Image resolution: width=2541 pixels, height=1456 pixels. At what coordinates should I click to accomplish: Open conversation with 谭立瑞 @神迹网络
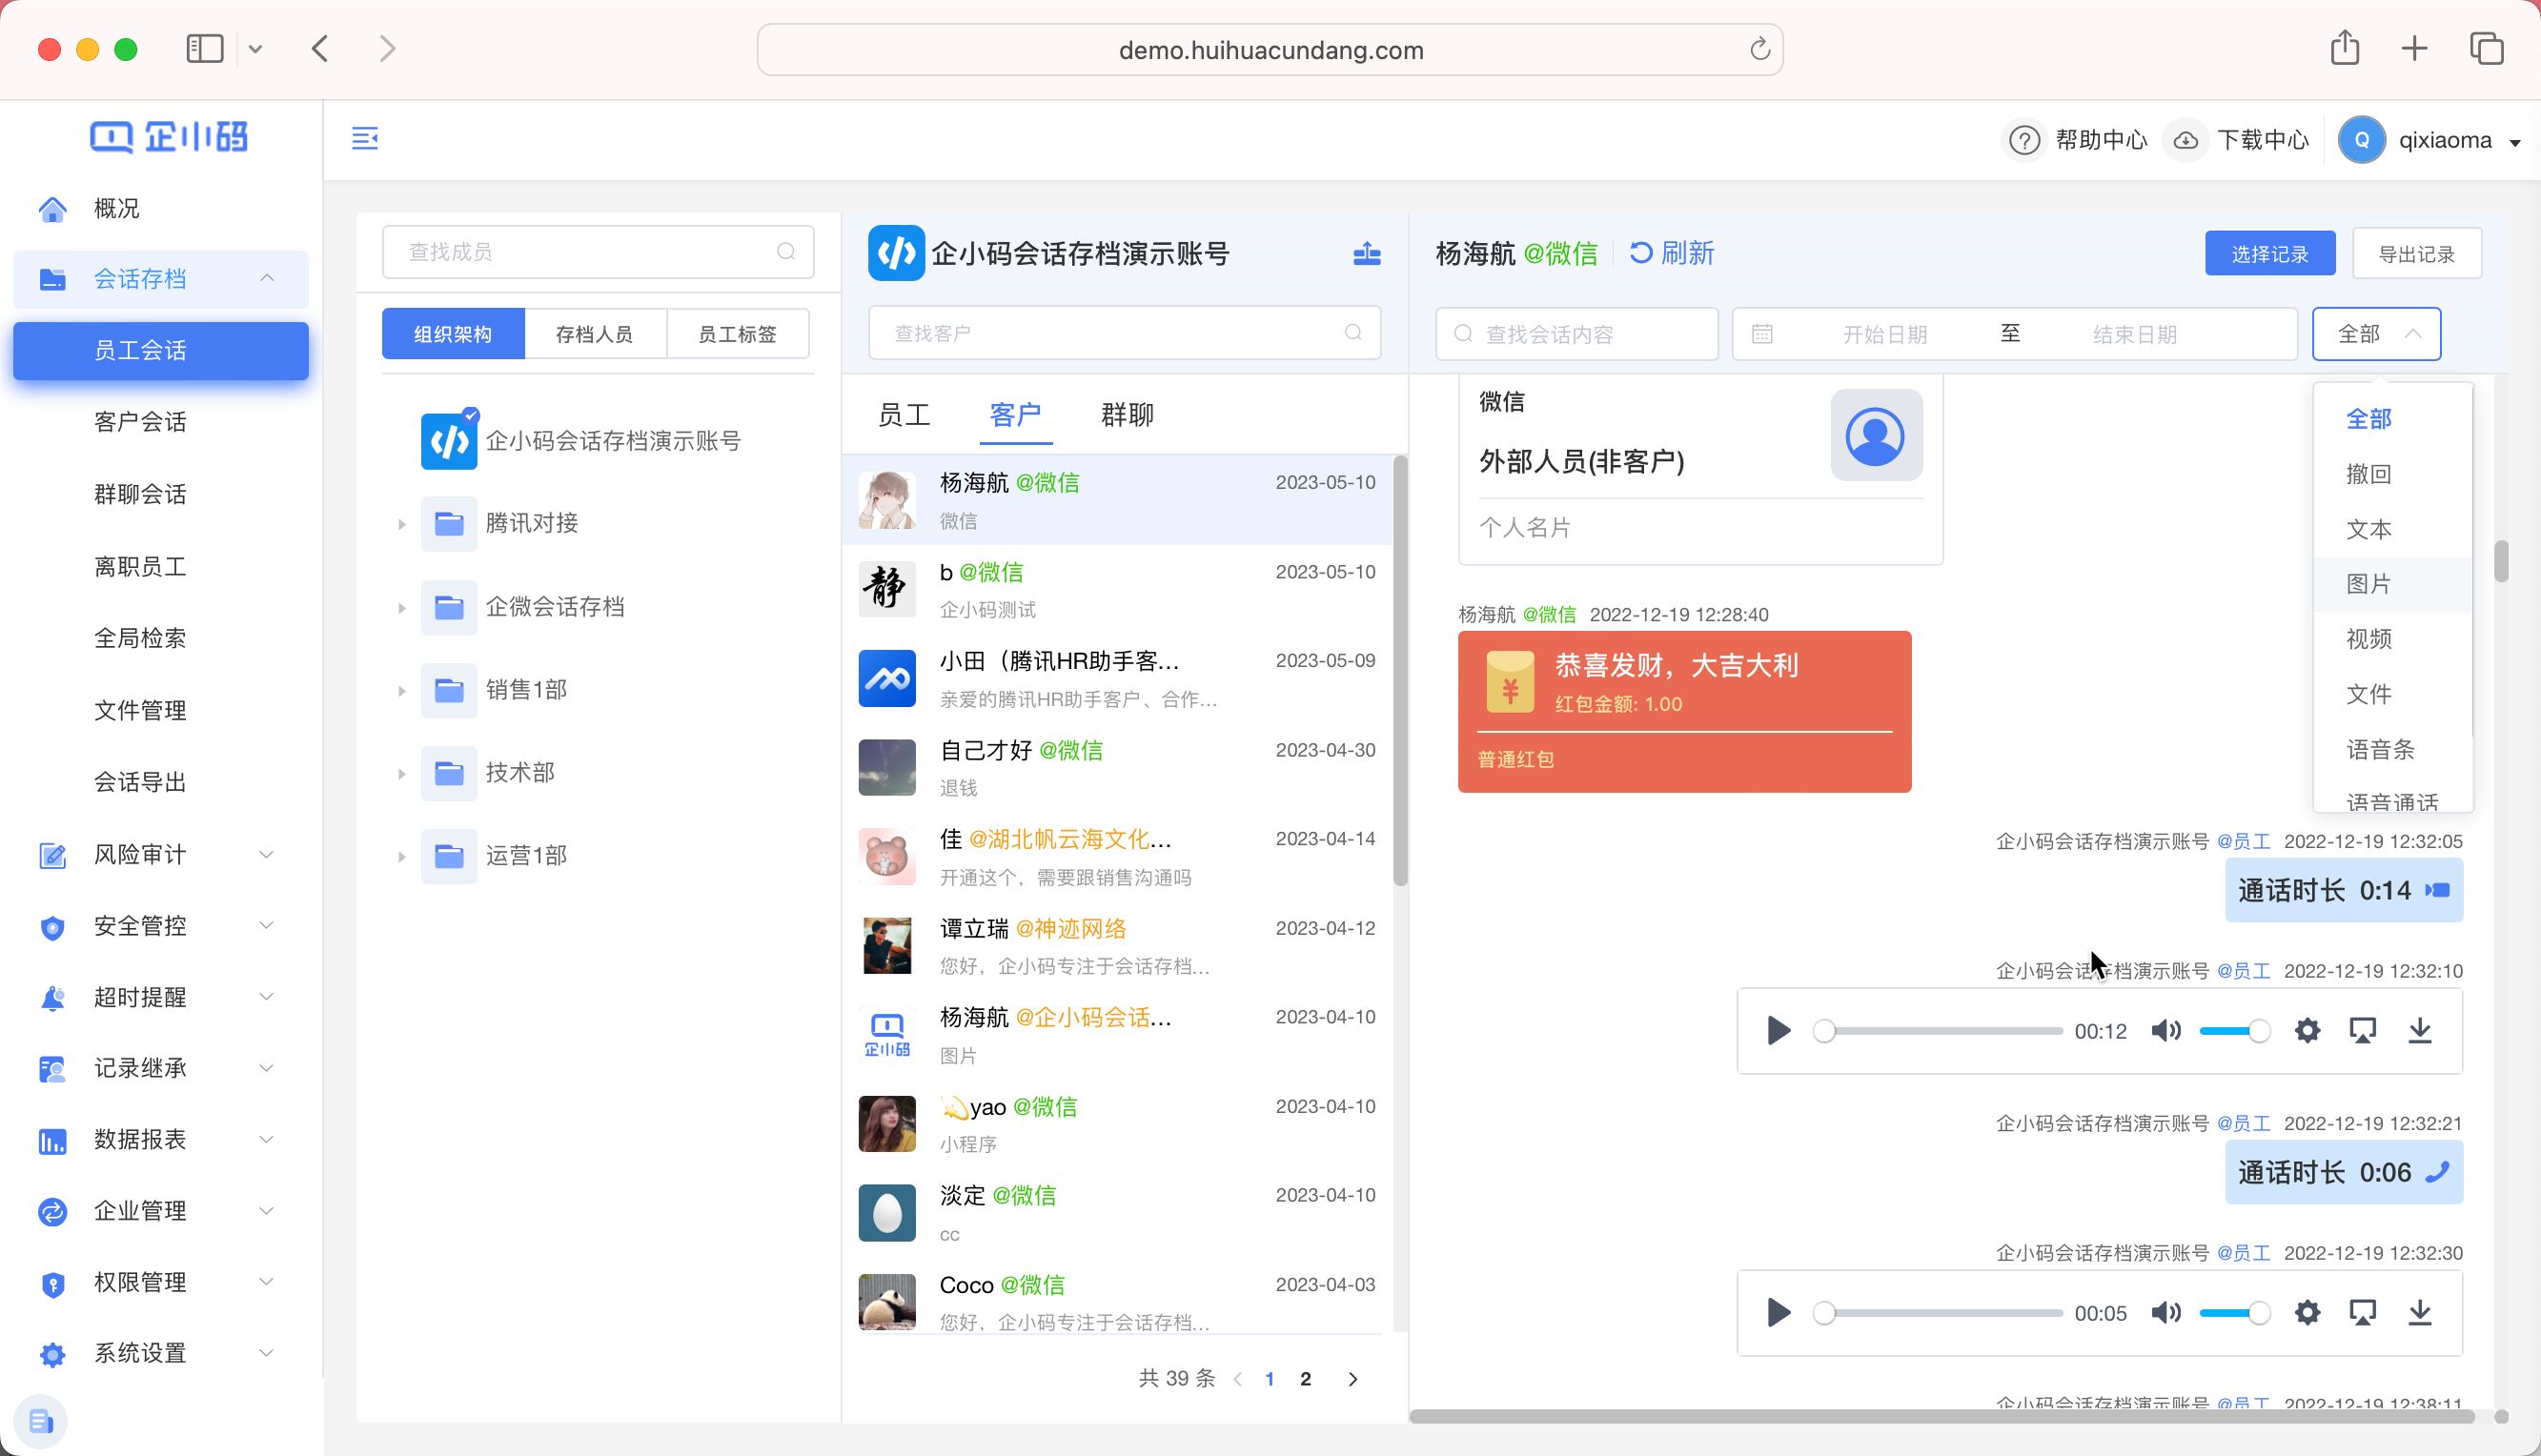pos(1117,946)
